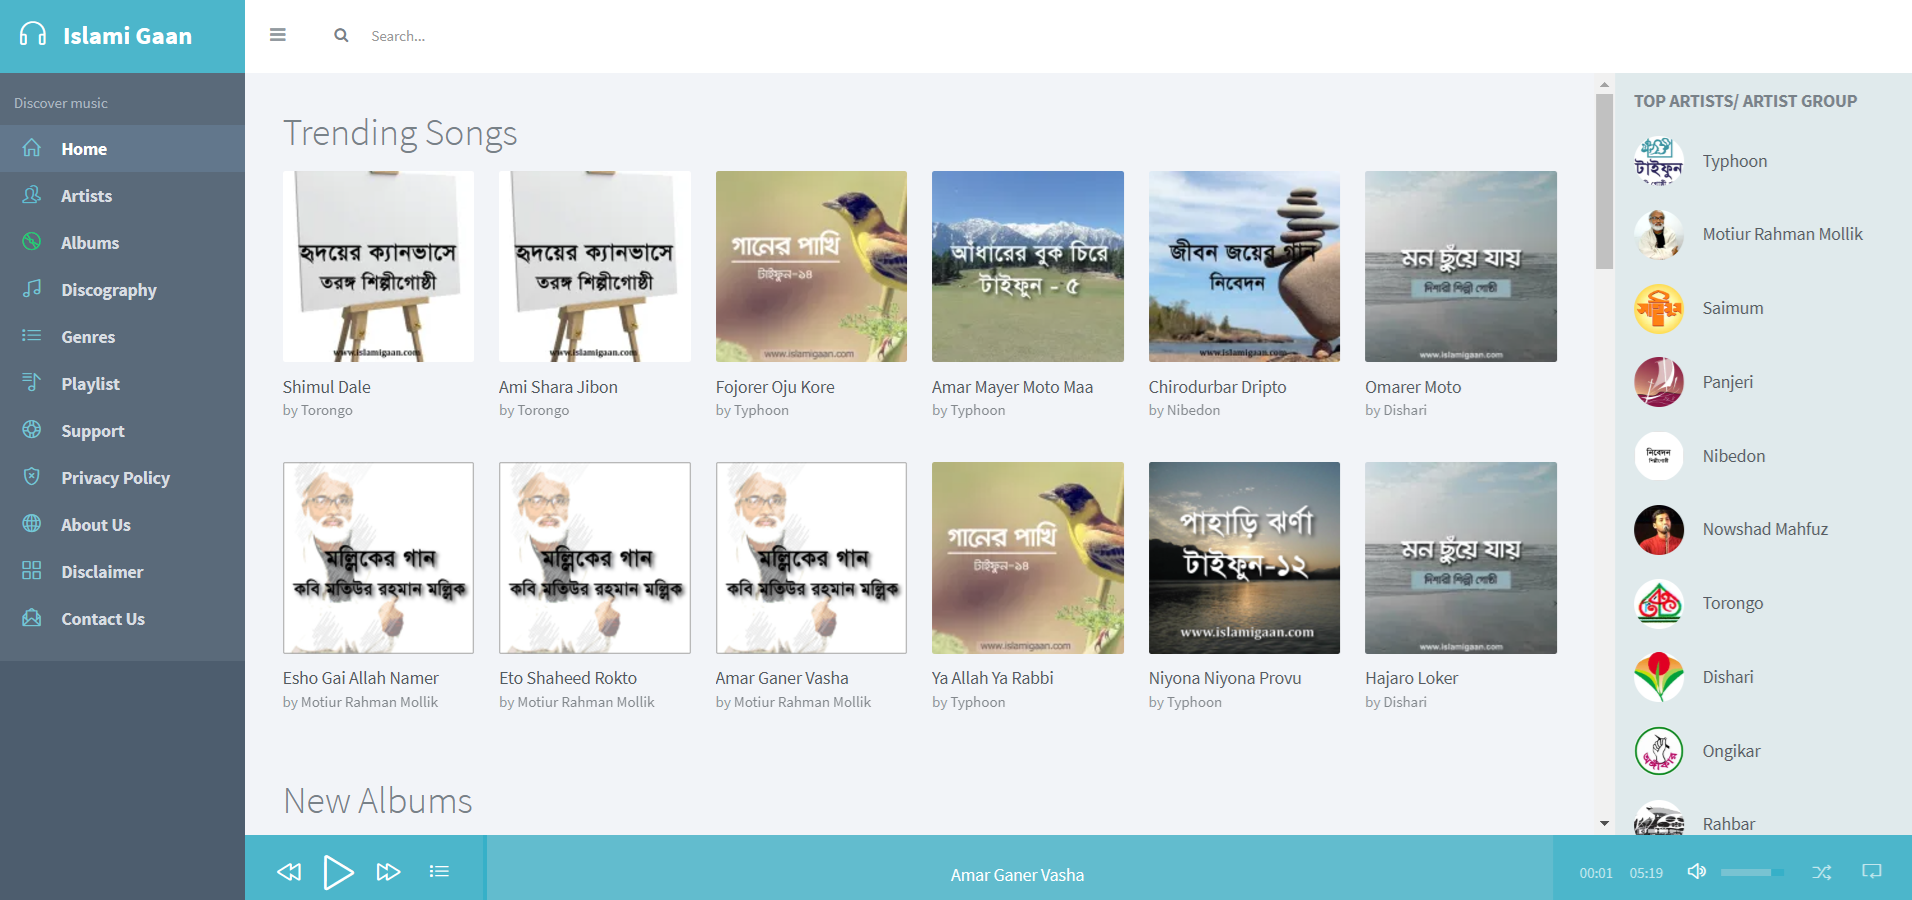Viewport: 1912px width, 900px height.
Task: Click the Islami Gaan headphones logo
Action: 33,35
